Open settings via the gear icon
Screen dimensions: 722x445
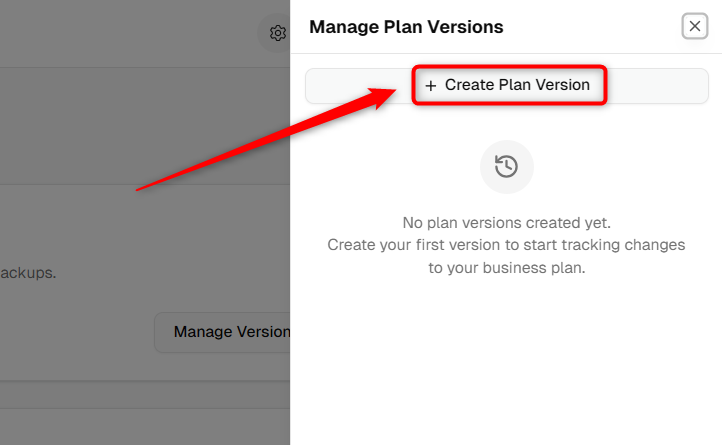pyautogui.click(x=278, y=33)
